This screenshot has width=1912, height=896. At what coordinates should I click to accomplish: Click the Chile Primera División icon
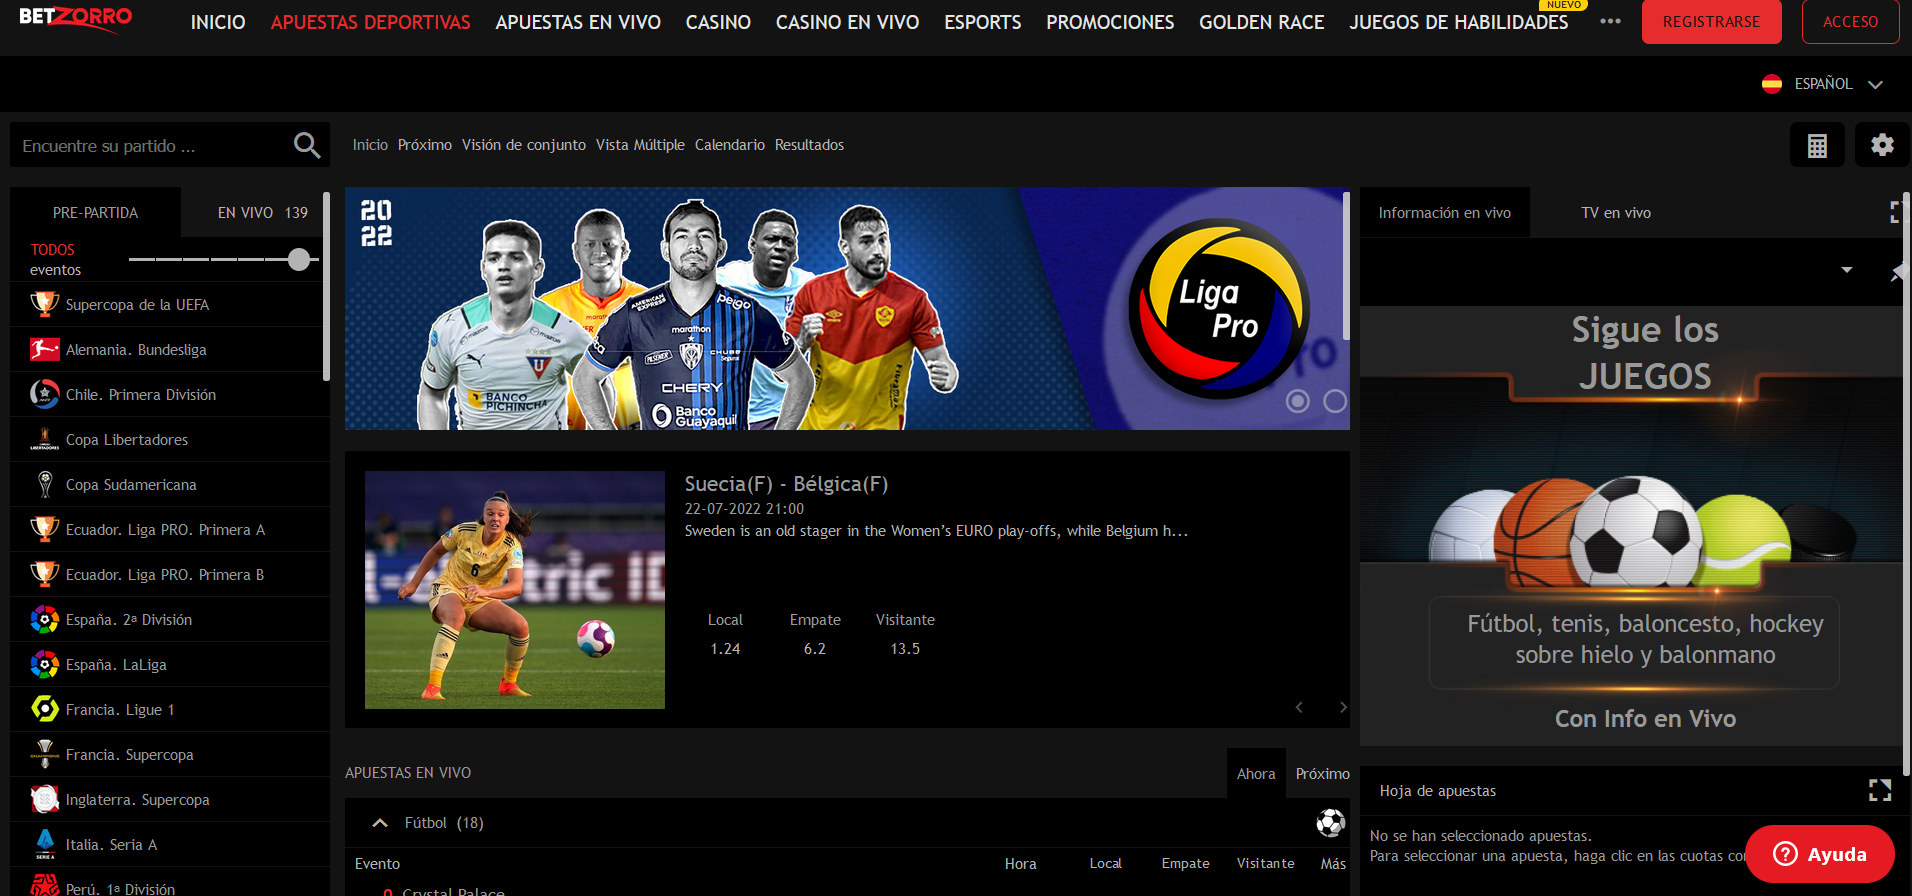44,394
